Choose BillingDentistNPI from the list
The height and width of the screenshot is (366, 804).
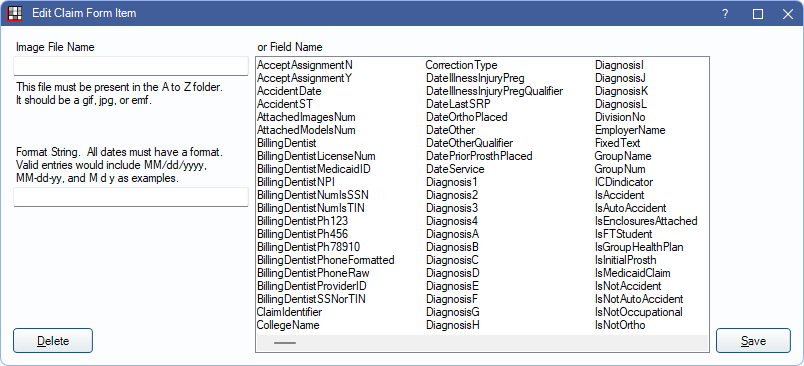click(296, 182)
